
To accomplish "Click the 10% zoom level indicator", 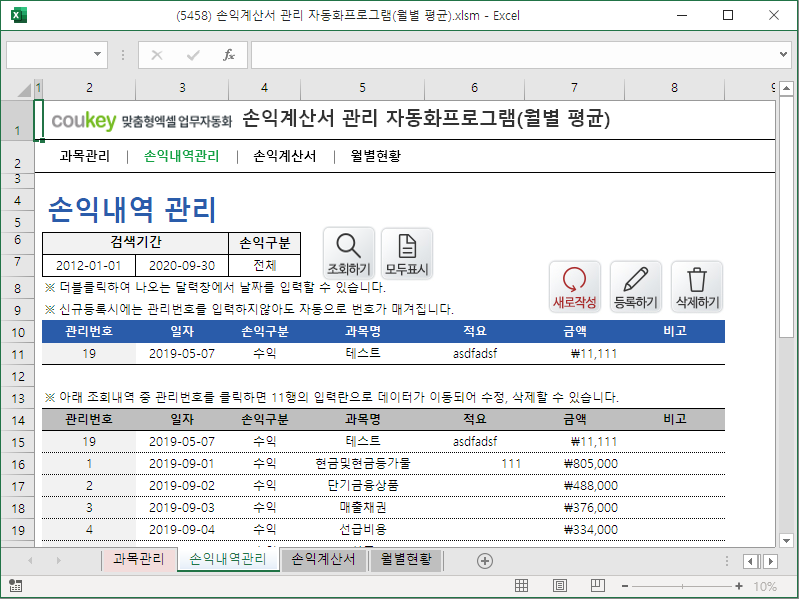I will 765,586.
